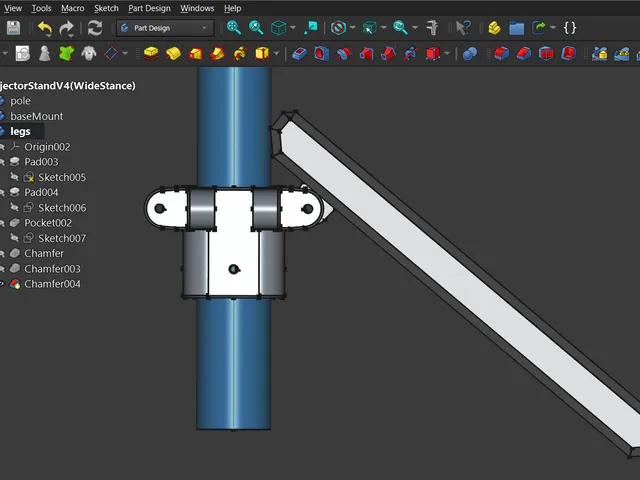Select the Hole tool
Image resolution: width=640 pixels, height=480 pixels.
click(322, 53)
